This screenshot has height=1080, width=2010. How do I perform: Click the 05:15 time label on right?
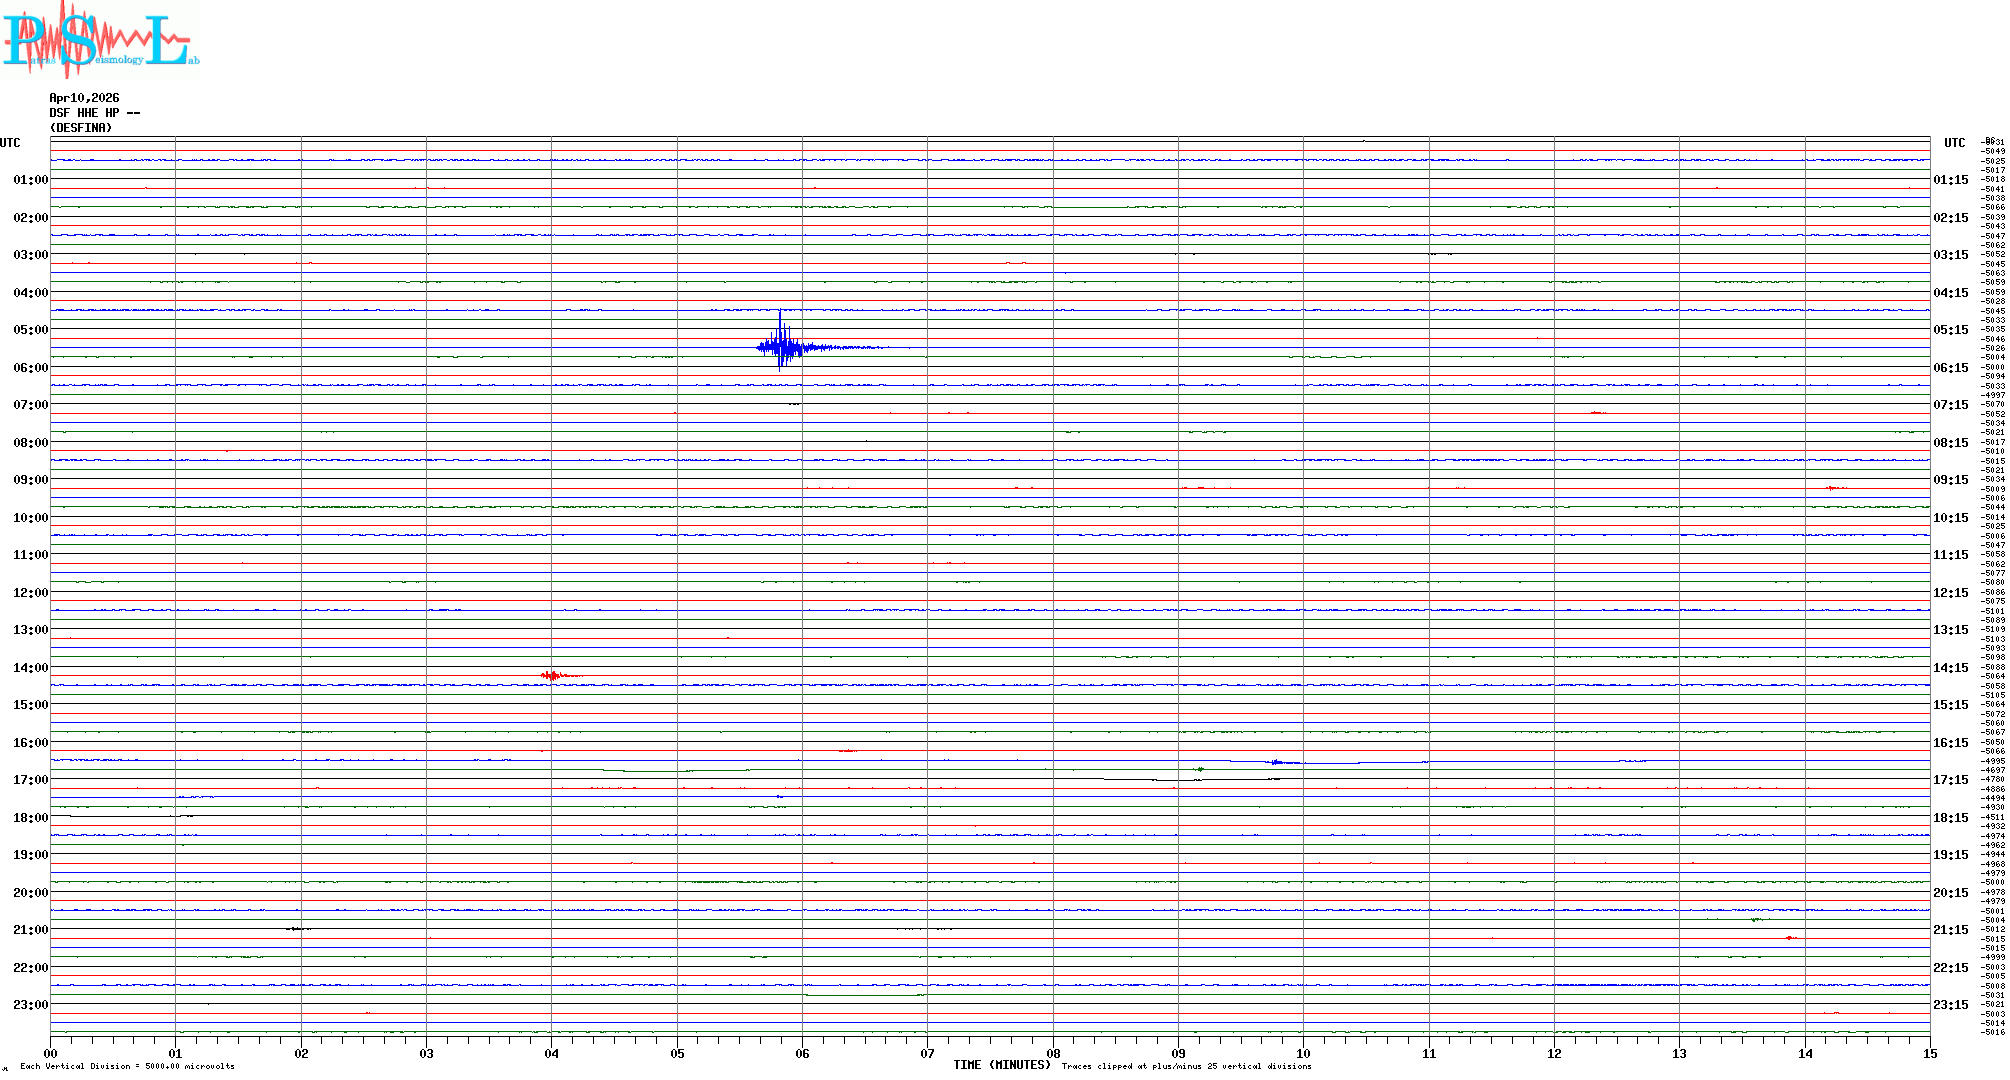(x=1950, y=330)
